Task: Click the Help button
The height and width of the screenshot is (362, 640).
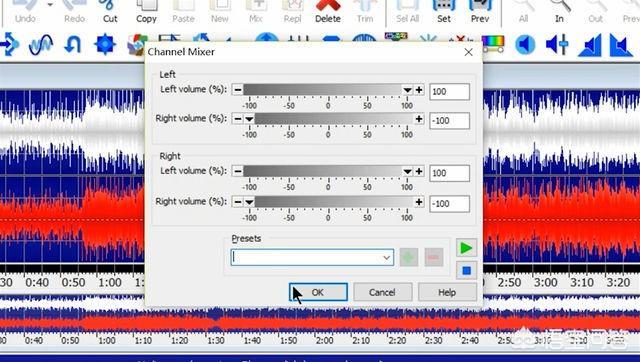Action: tap(447, 292)
